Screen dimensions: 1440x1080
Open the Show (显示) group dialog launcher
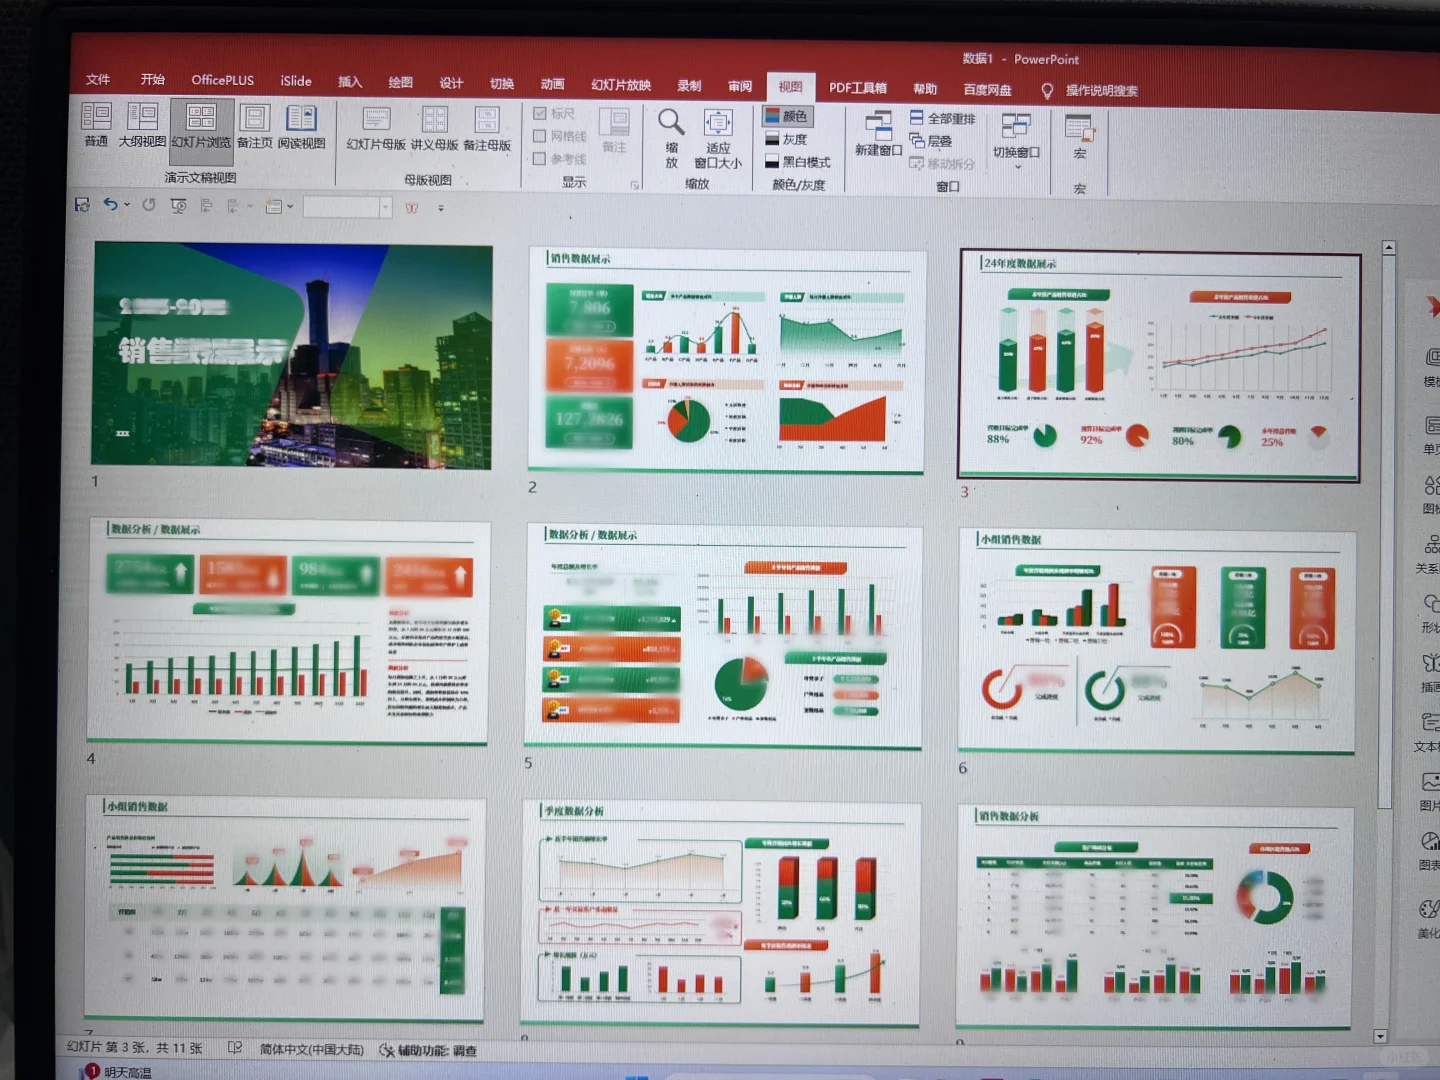(x=634, y=185)
